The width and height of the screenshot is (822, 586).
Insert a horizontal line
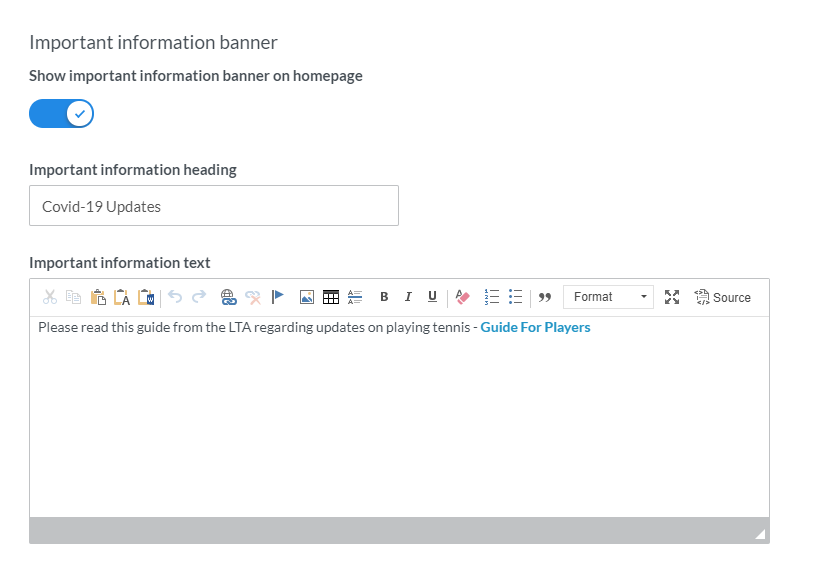tap(355, 297)
